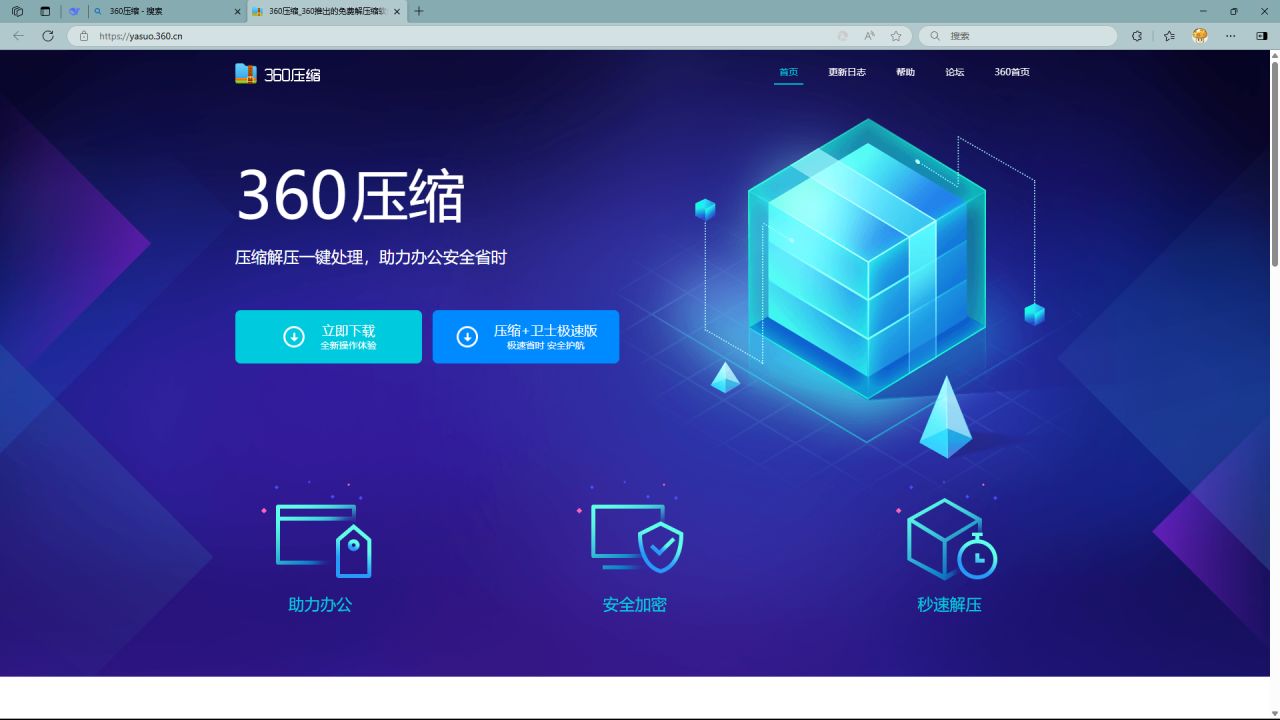Image resolution: width=1280 pixels, height=720 pixels.
Task: Open the 论坛 nav item
Action: 955,72
